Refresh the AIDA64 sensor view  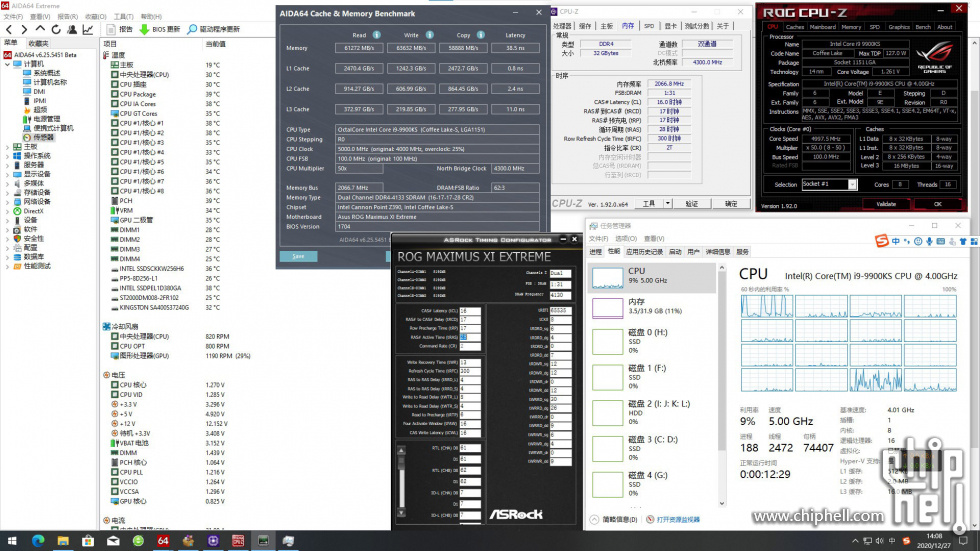56,29
